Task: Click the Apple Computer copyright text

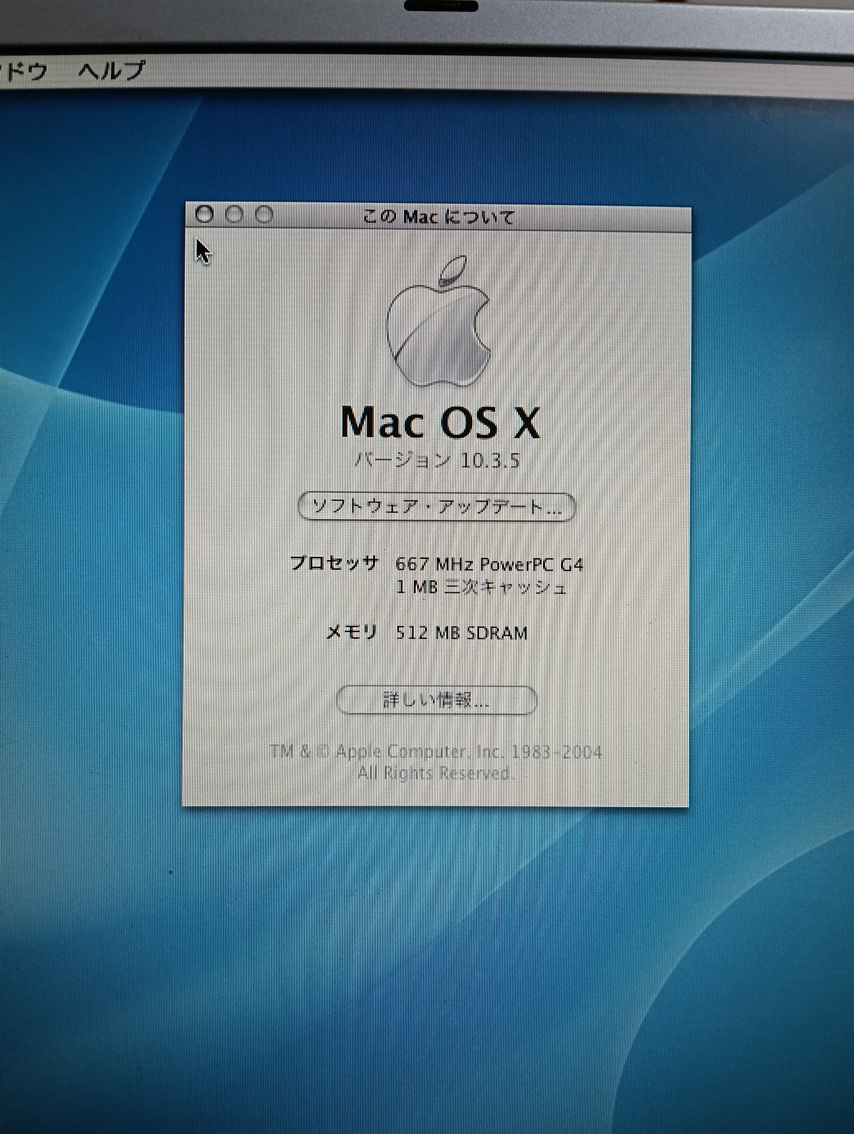Action: pyautogui.click(x=435, y=751)
